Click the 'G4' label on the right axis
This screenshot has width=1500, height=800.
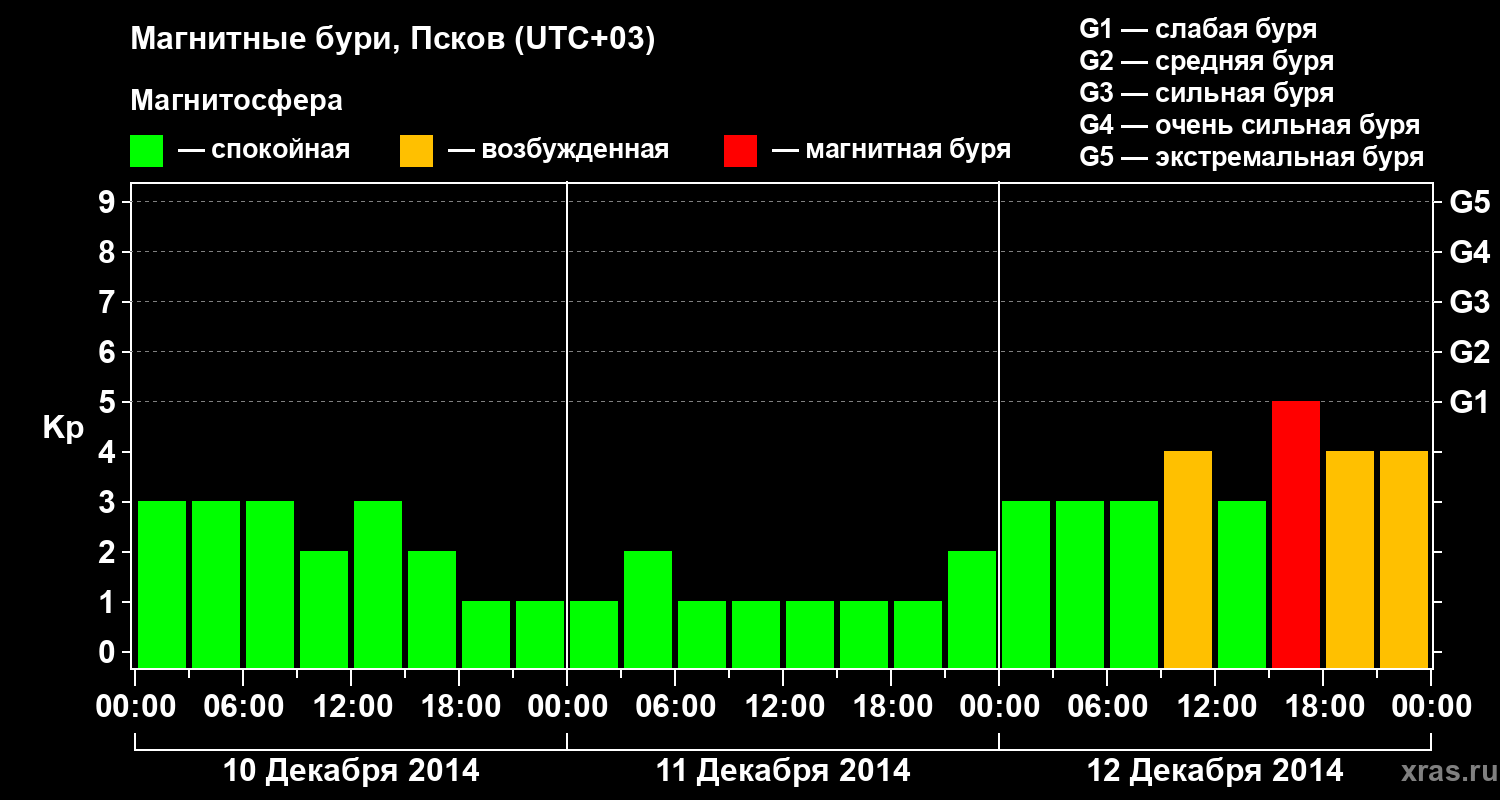pyautogui.click(x=1469, y=252)
